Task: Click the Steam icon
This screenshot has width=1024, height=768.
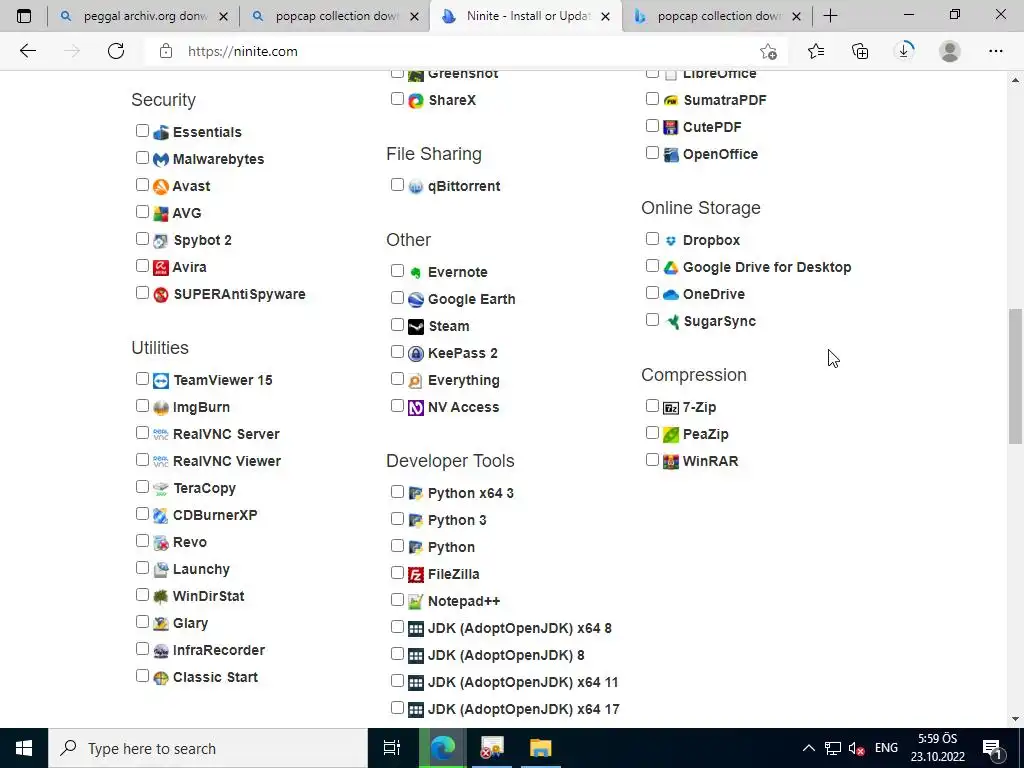Action: [416, 327]
